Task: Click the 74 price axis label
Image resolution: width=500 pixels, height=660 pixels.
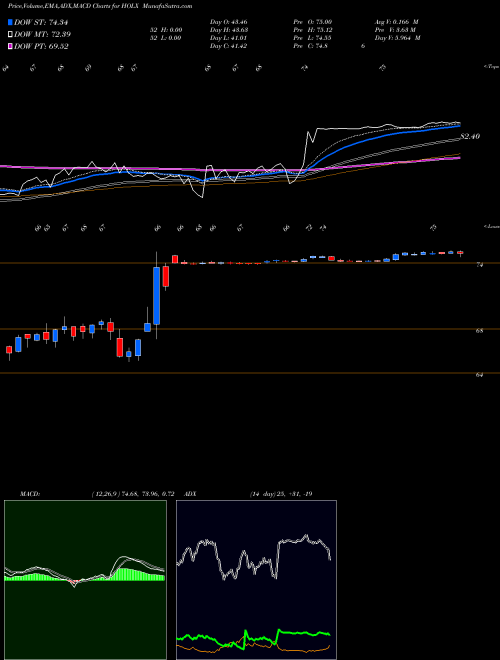Action: click(x=479, y=265)
